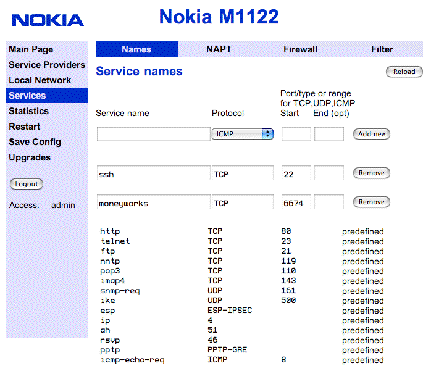Screen dimensions: 431x371
Task: Click the ssh protocol TCP field
Action: click(243, 173)
